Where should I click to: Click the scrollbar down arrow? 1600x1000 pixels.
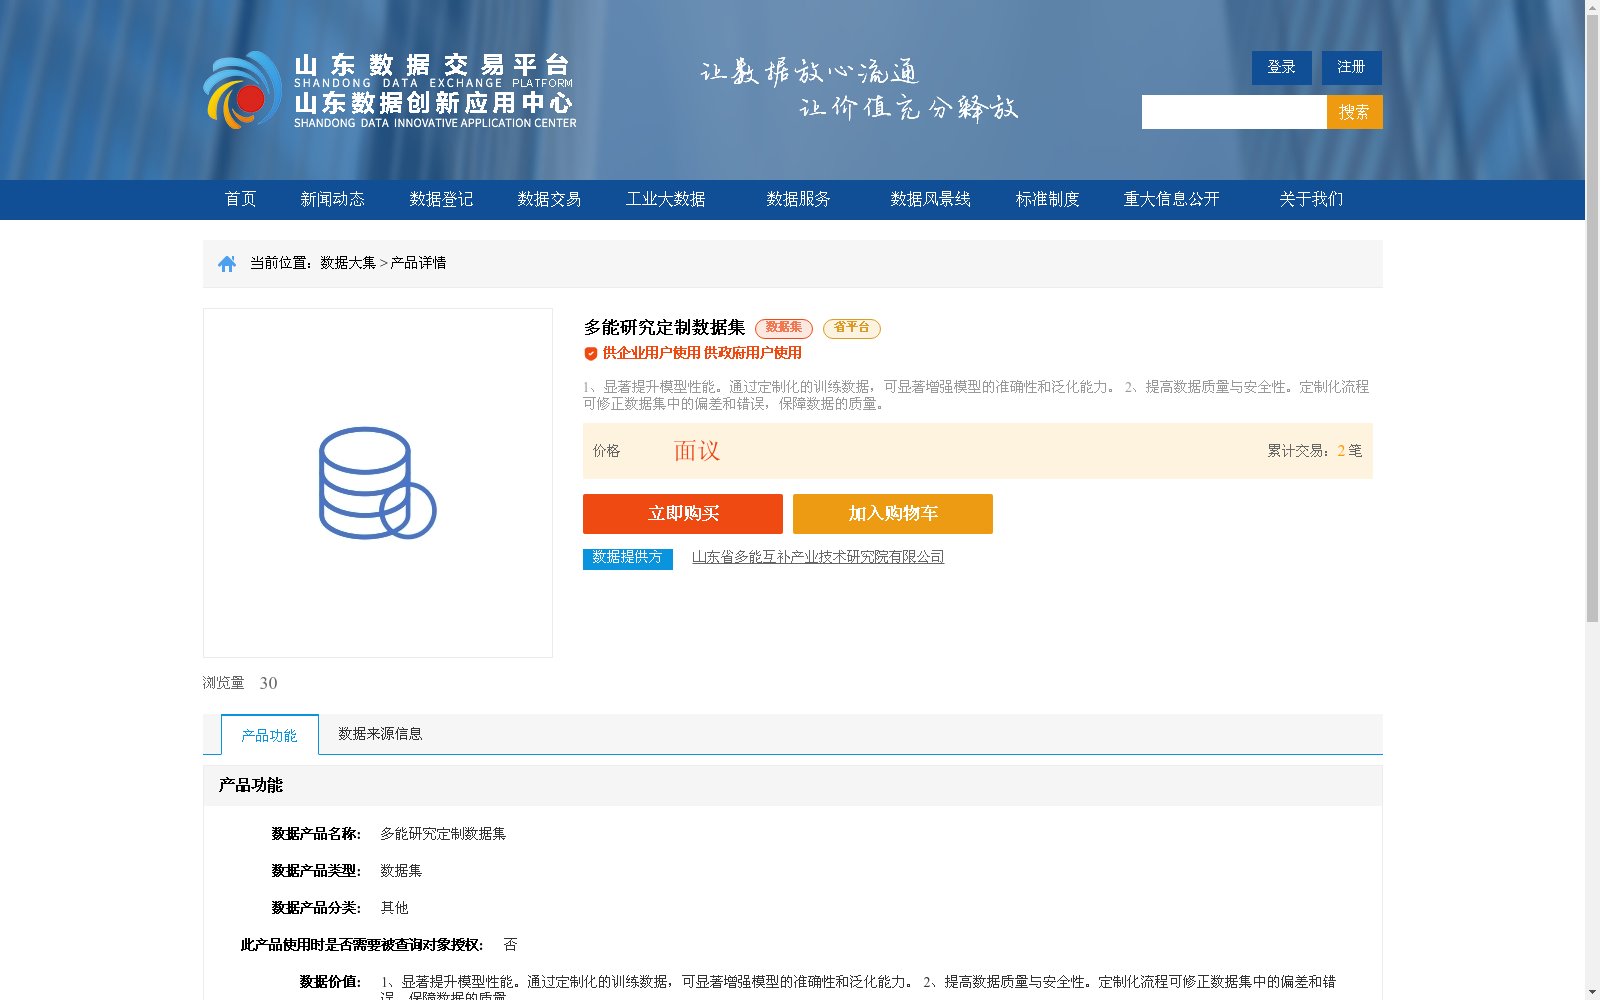(x=1592, y=993)
